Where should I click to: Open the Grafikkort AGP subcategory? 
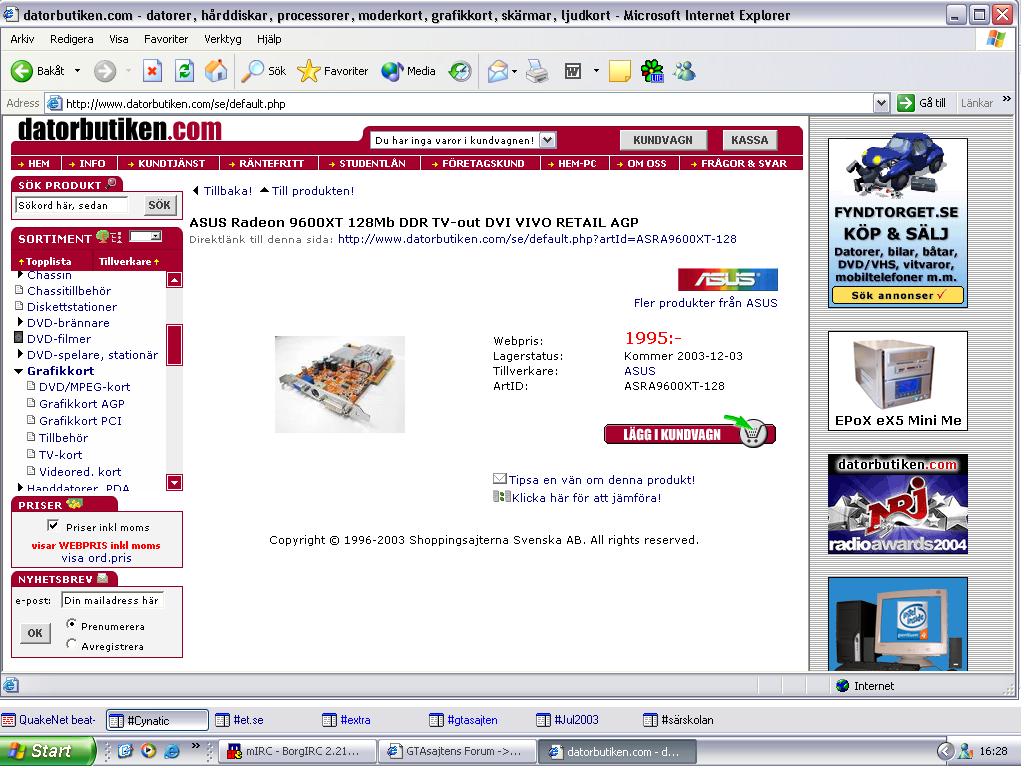(82, 404)
